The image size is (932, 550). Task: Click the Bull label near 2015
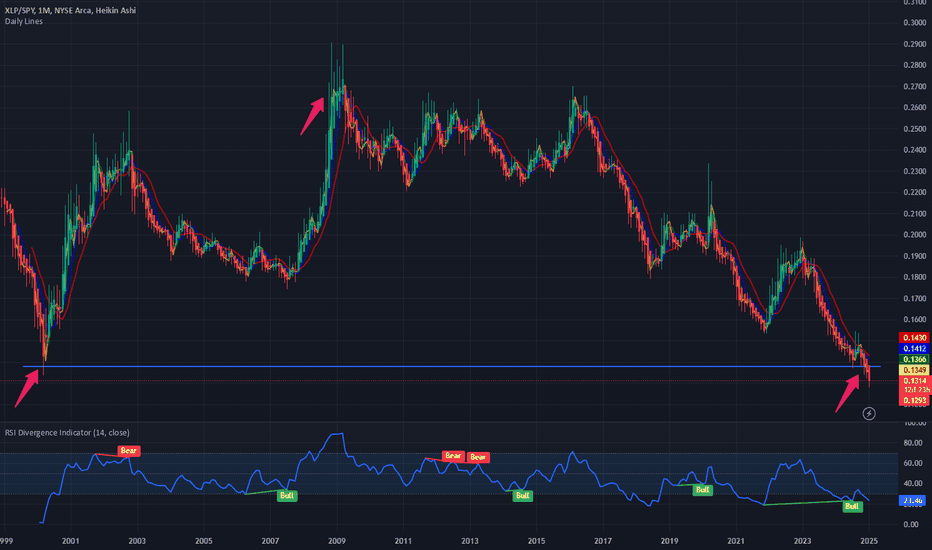coord(522,495)
